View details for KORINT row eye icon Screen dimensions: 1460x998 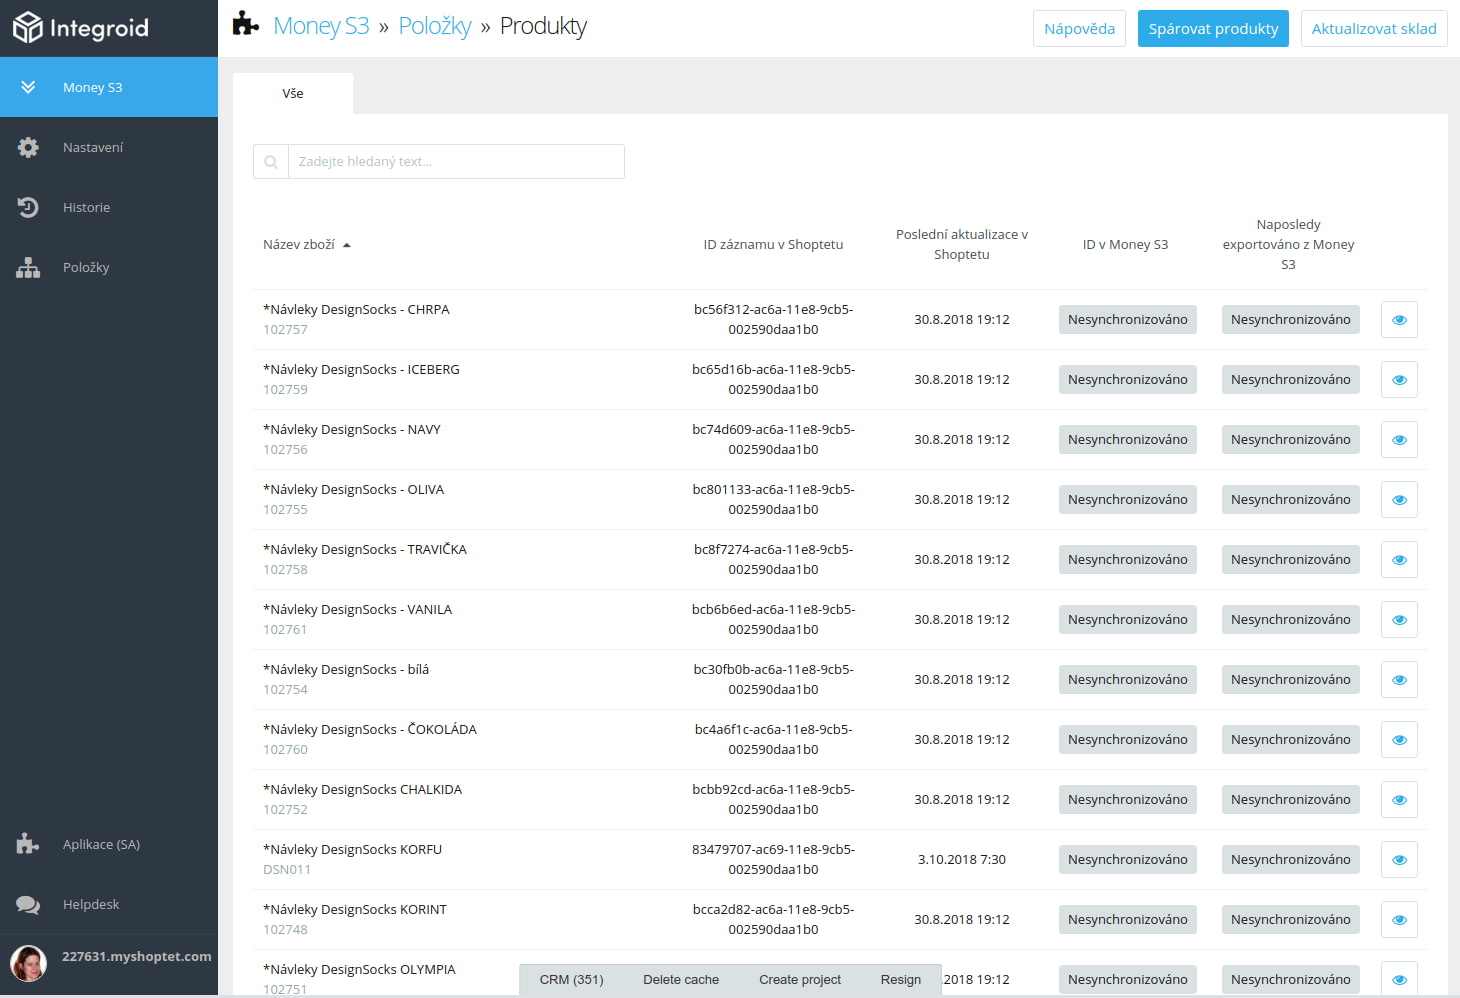point(1399,920)
